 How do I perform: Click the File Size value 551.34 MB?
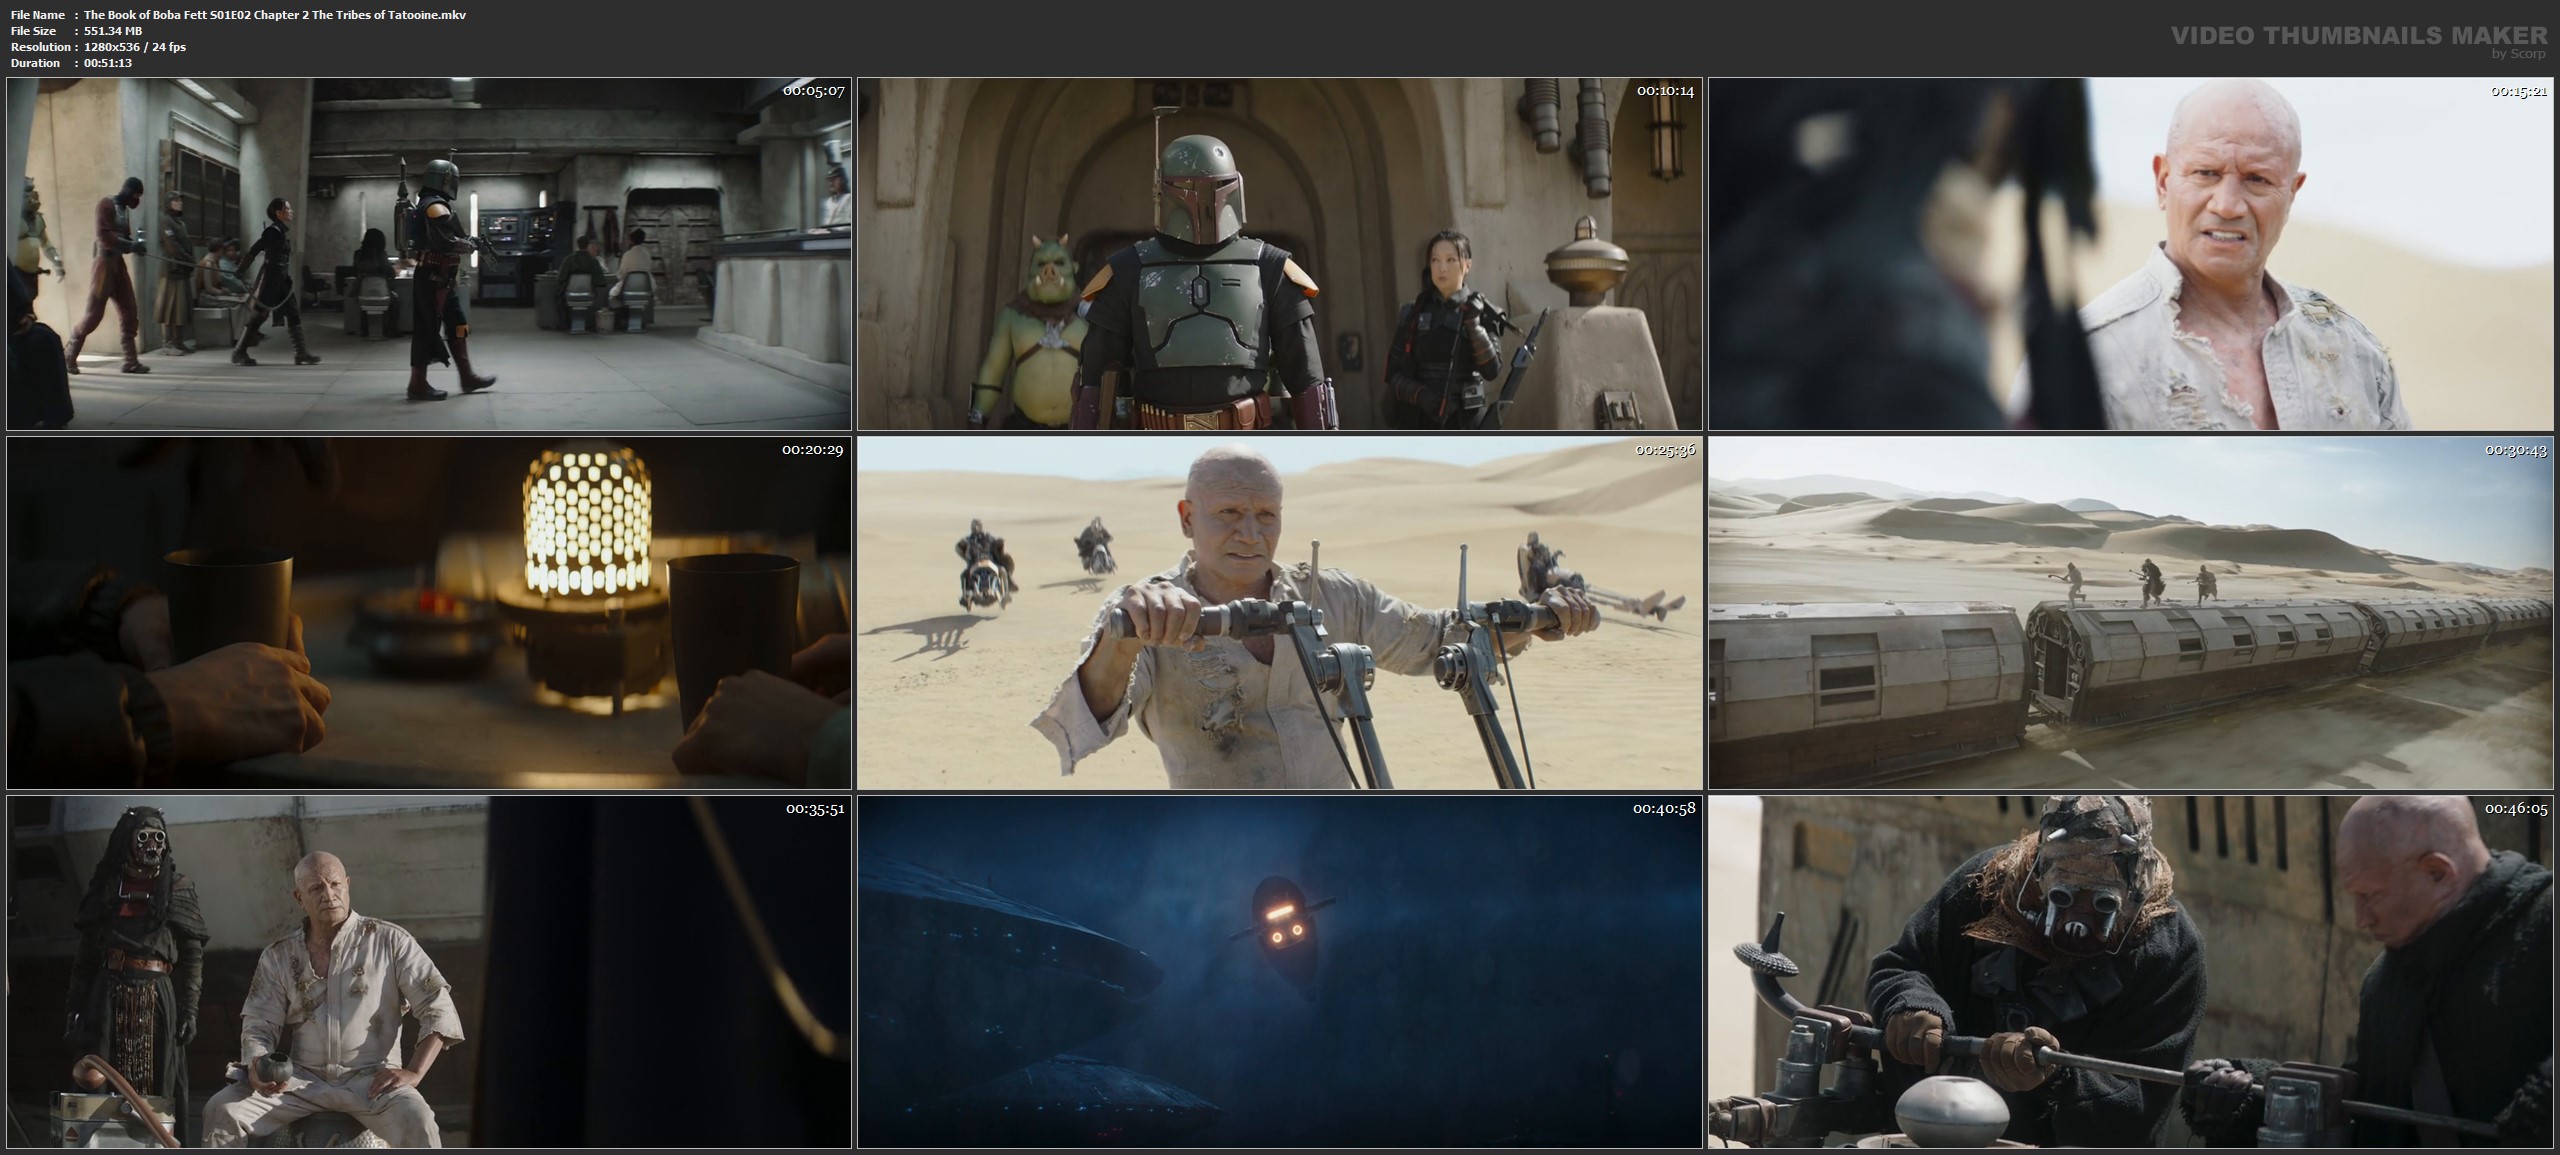coord(113,31)
